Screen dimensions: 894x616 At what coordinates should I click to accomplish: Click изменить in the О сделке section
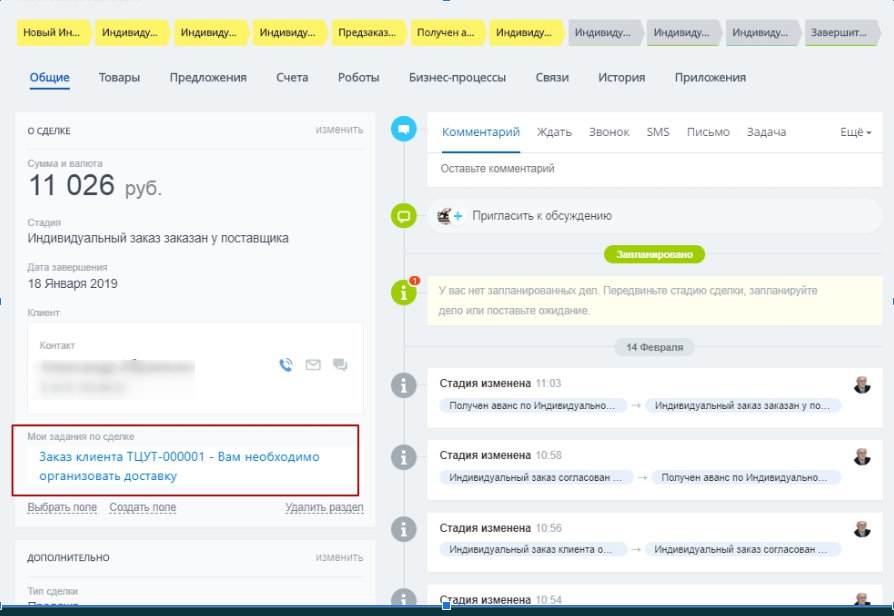pos(339,130)
